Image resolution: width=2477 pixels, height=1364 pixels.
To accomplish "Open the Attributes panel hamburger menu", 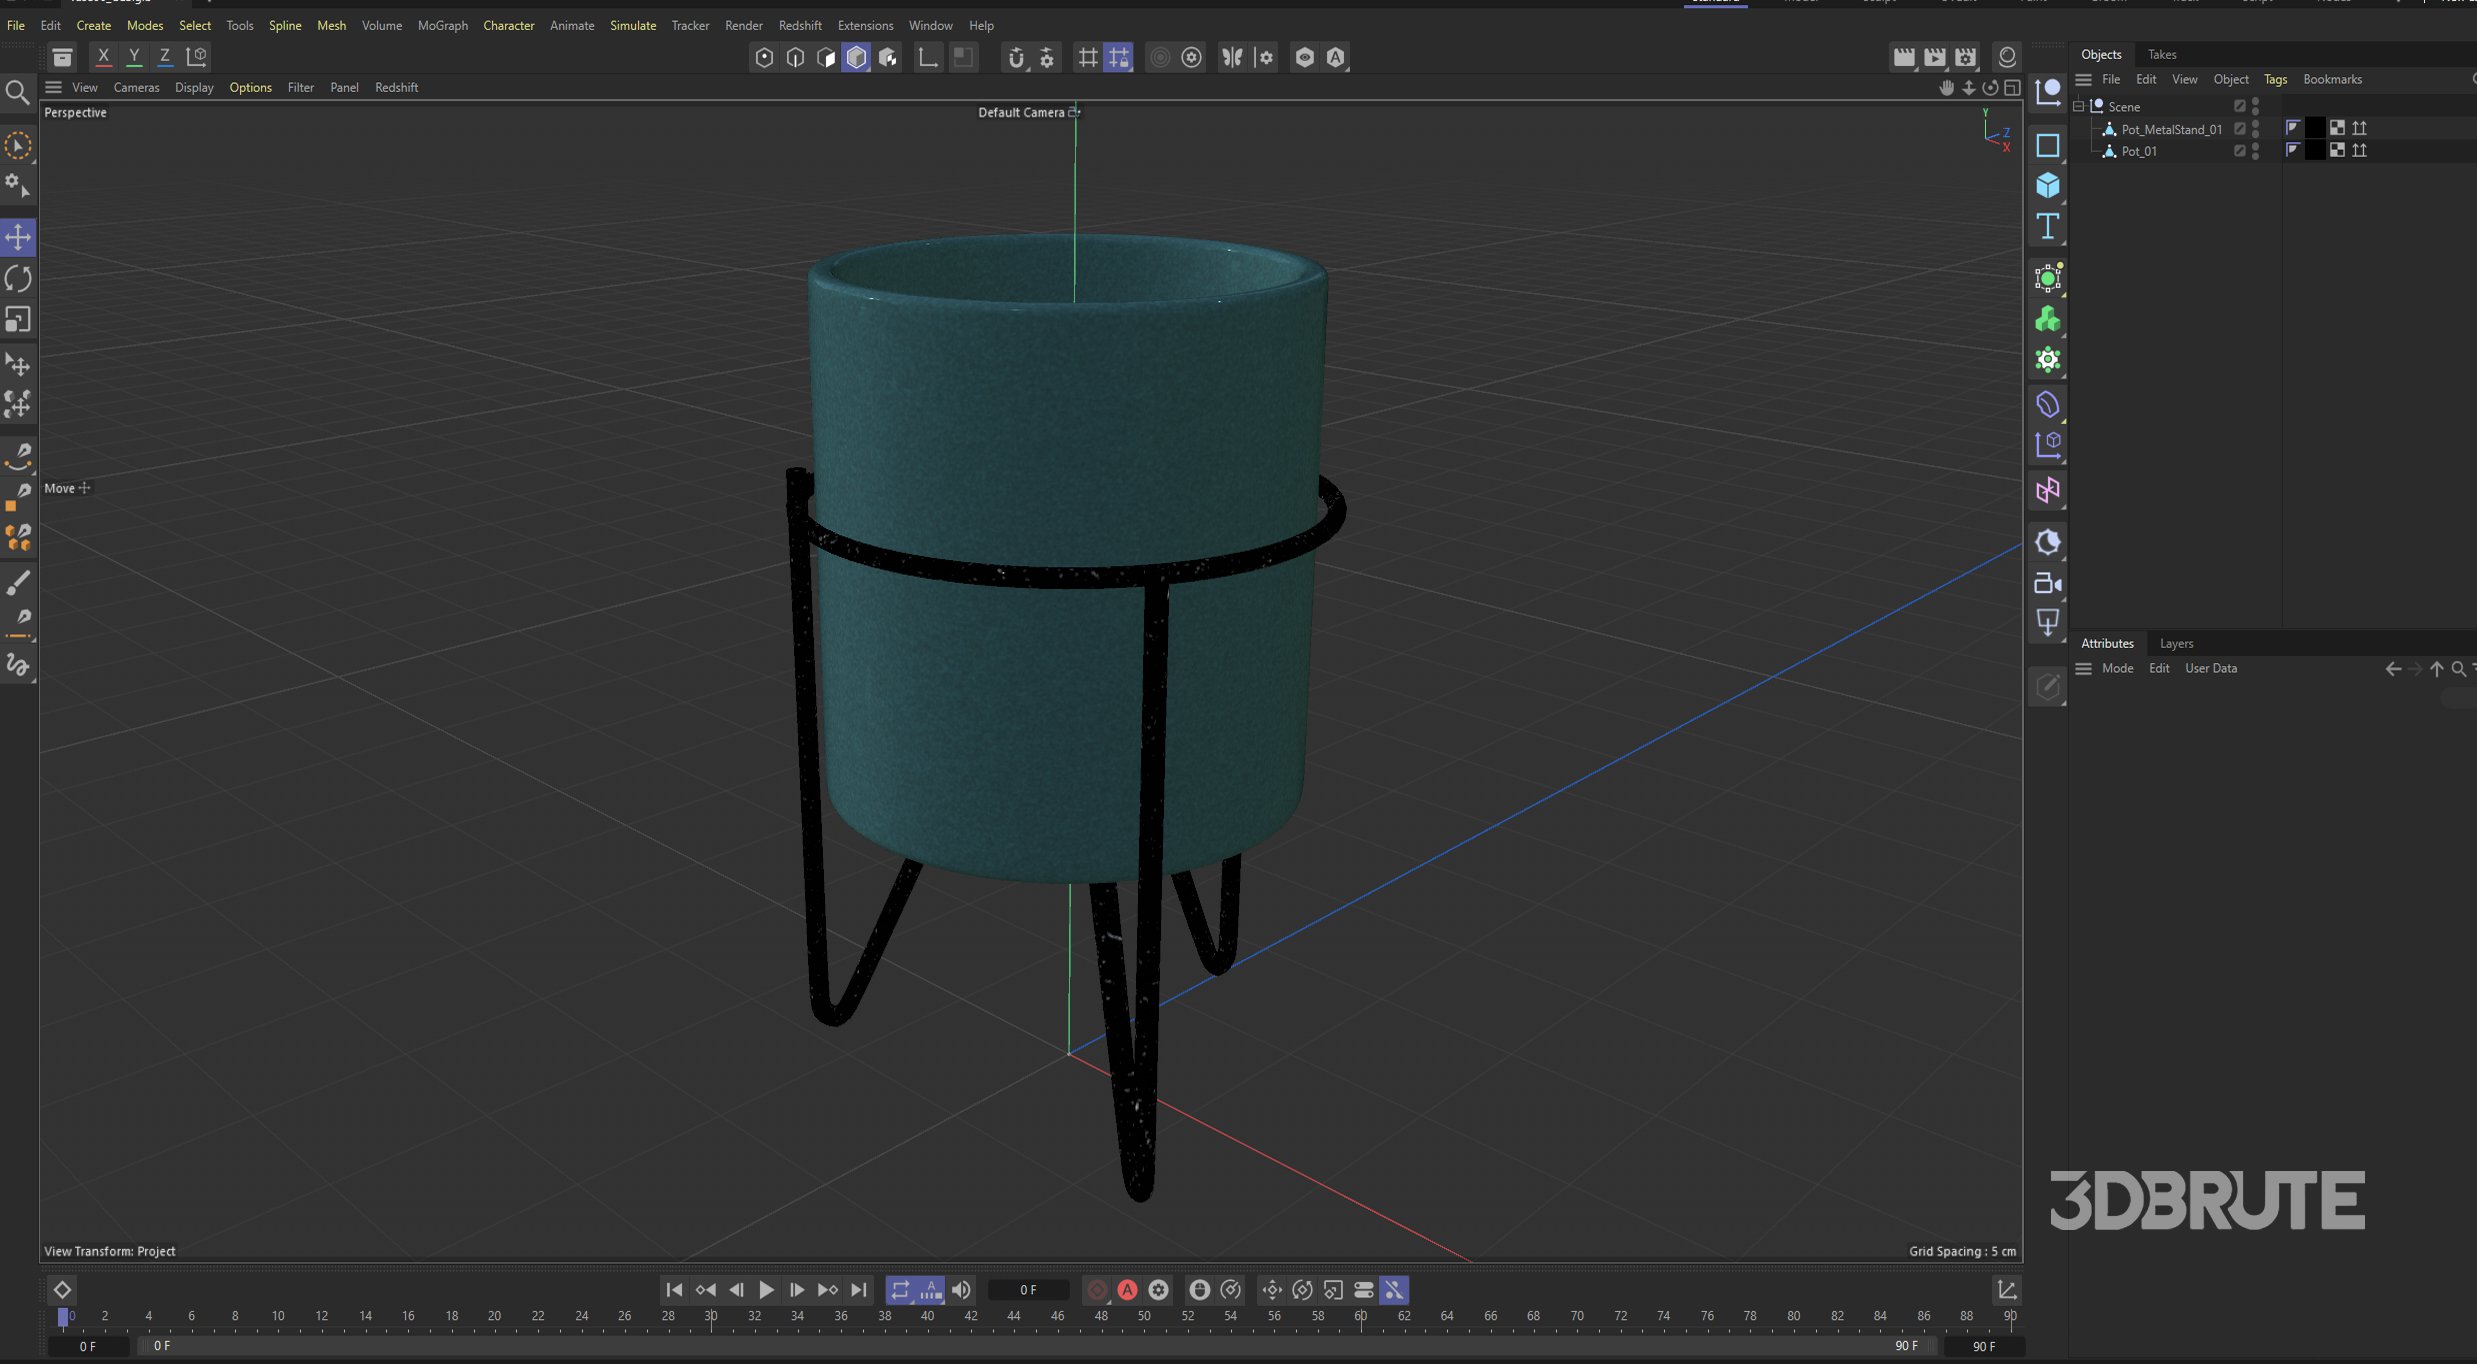I will (2083, 668).
